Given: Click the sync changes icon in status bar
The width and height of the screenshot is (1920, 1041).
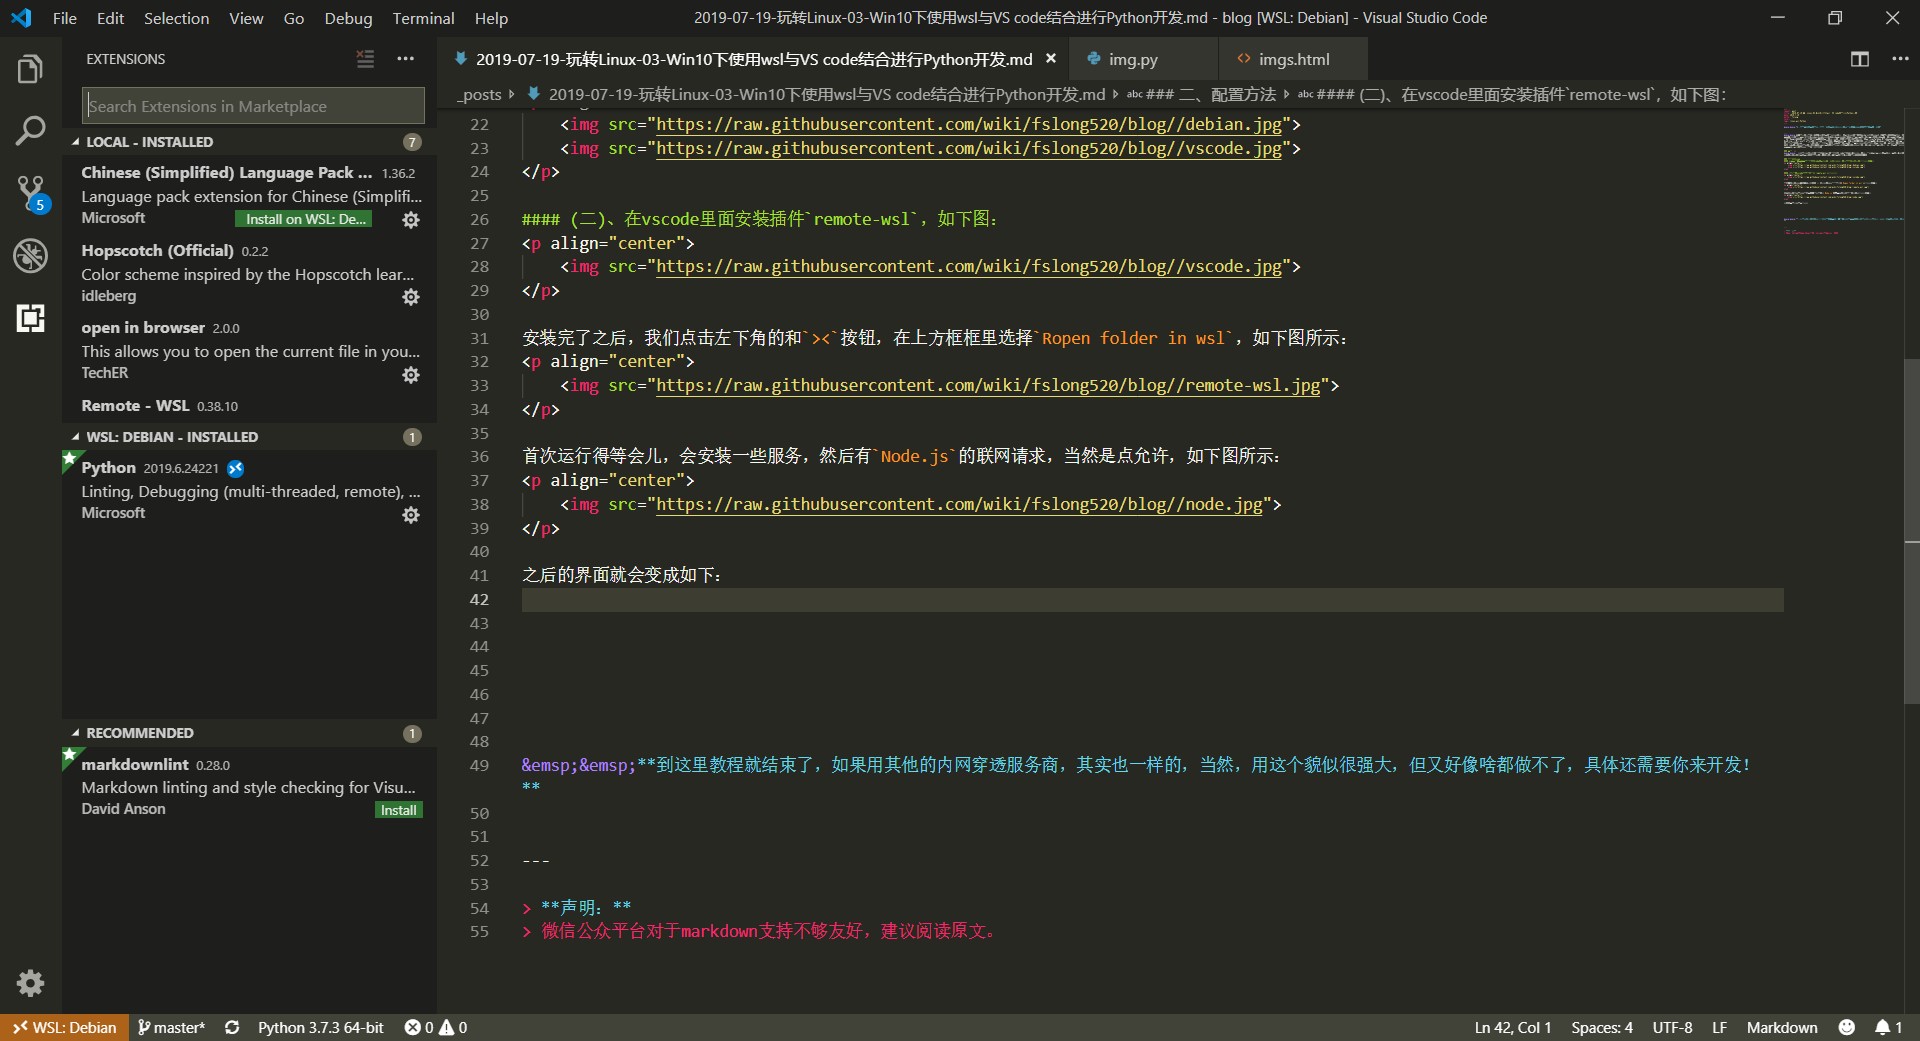Looking at the screenshot, I should point(232,1027).
